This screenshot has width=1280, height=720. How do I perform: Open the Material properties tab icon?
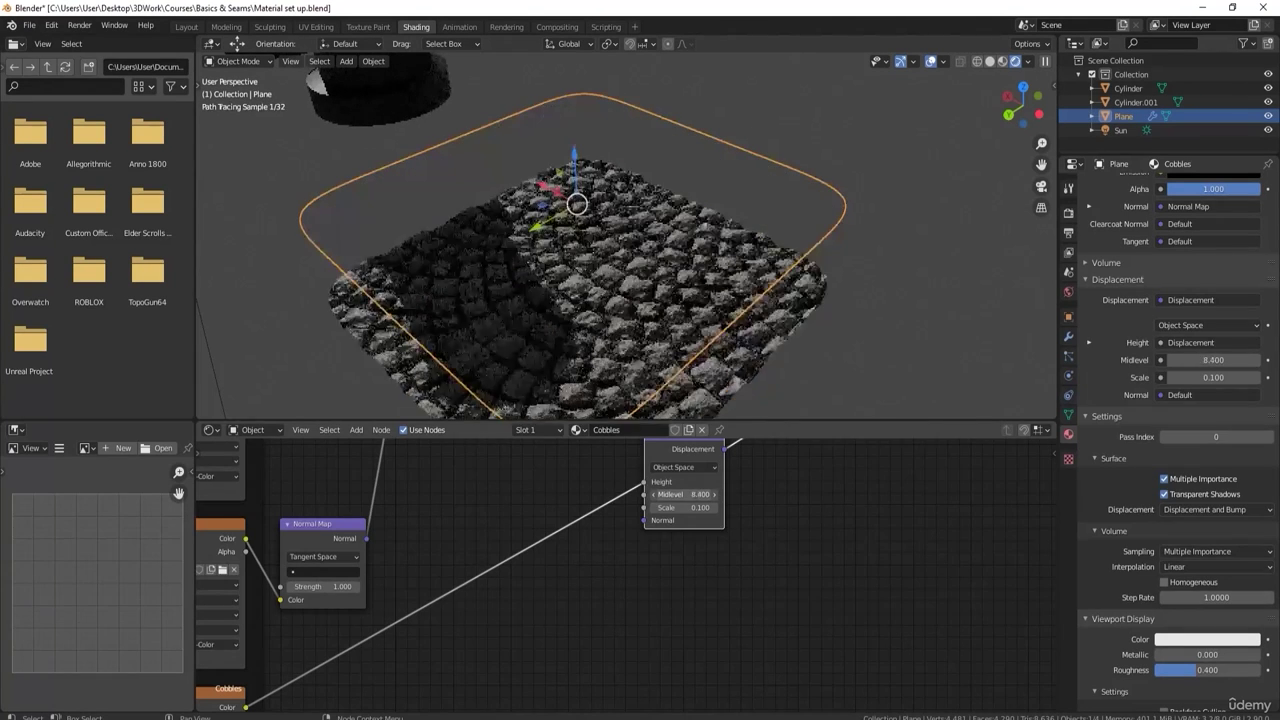point(1068,435)
